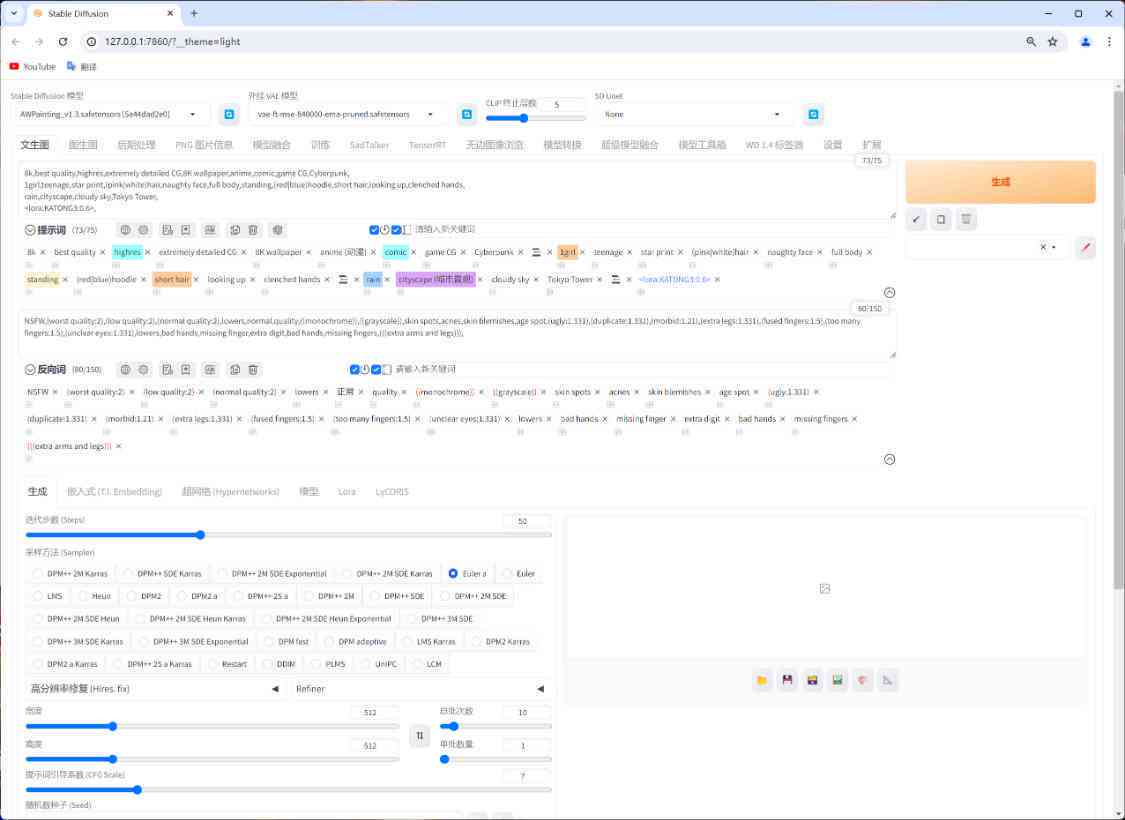Open the Chrome profile avatar menu
Viewport: 1125px width, 820px height.
point(1086,42)
